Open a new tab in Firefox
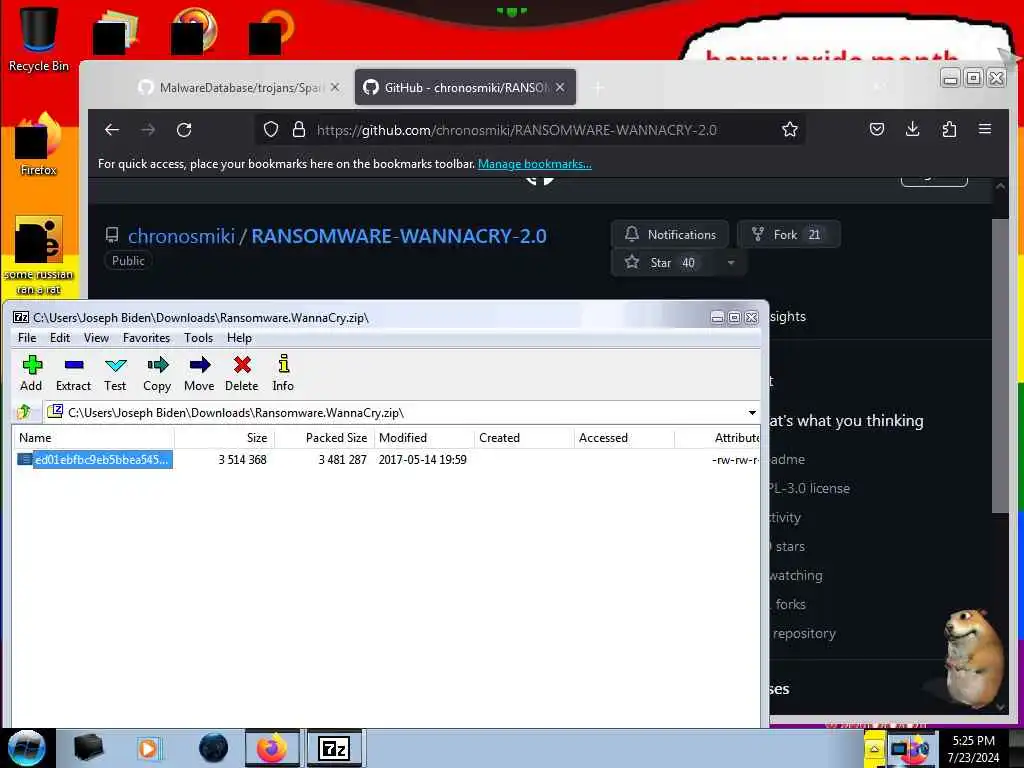 [x=598, y=88]
